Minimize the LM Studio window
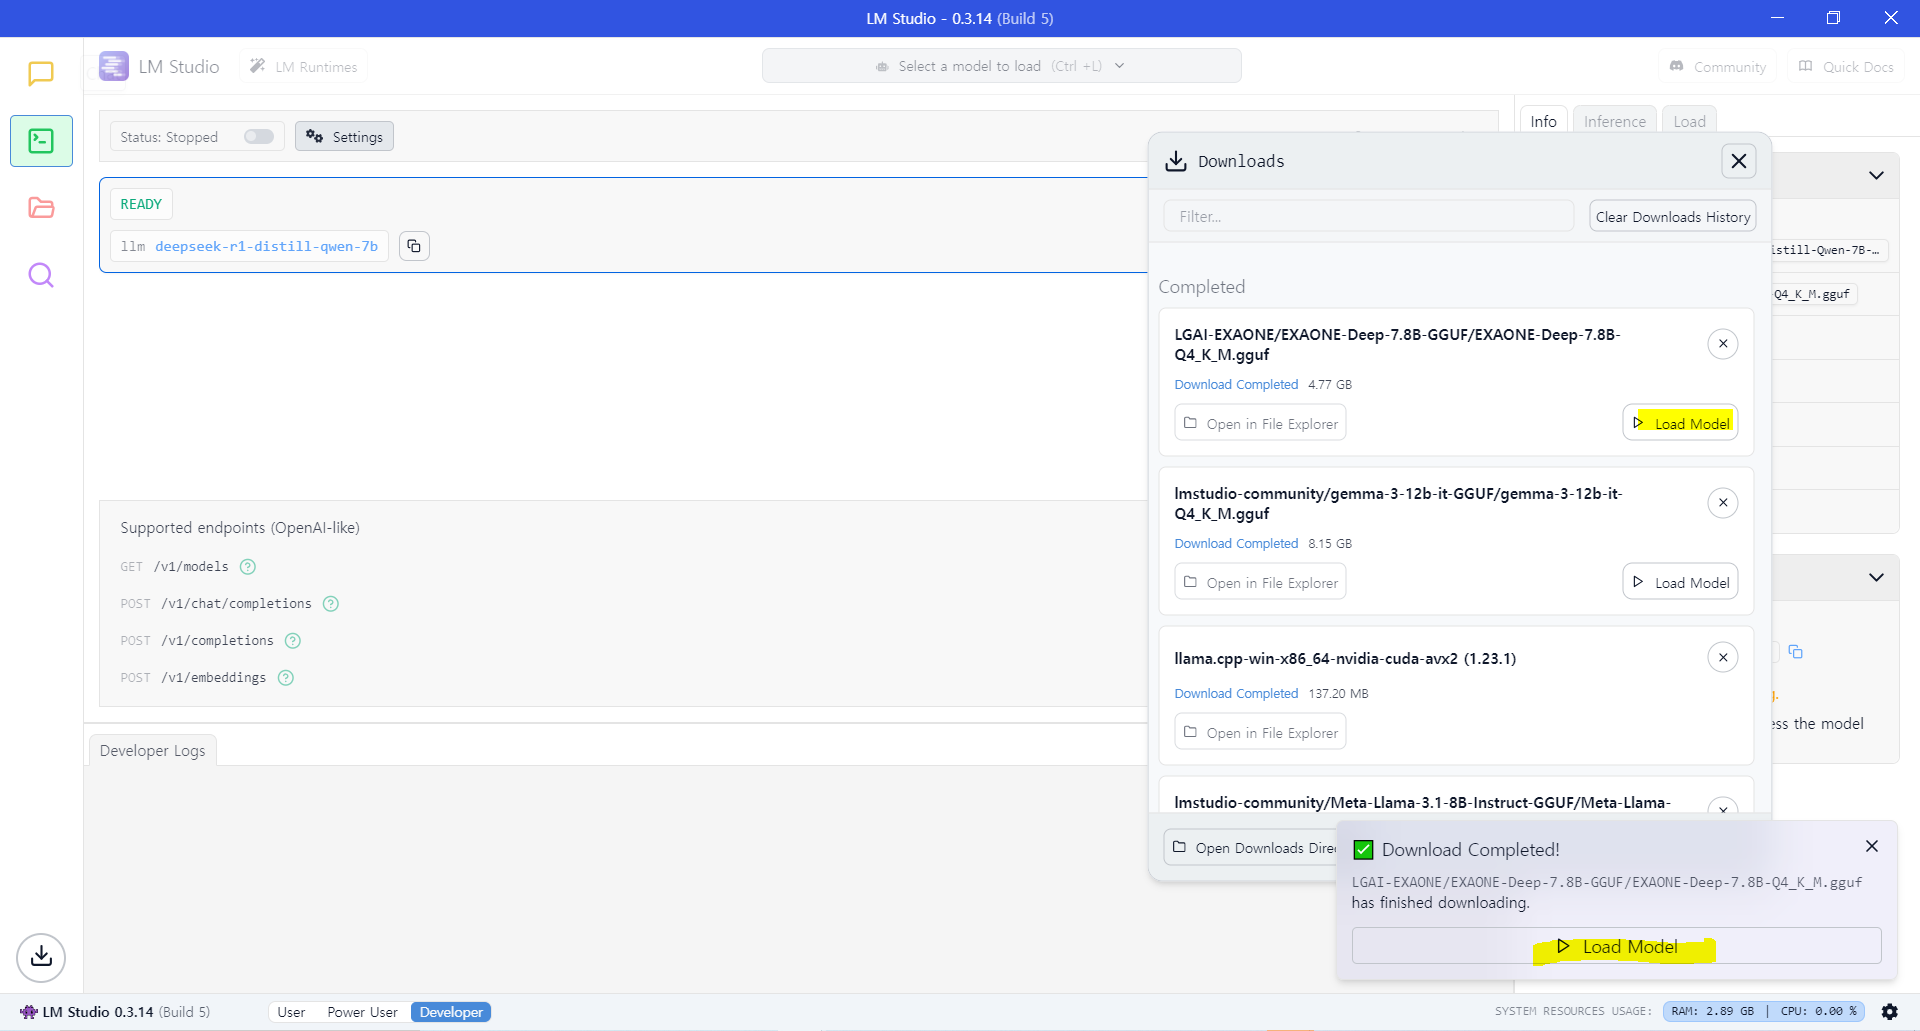 coord(1777,18)
